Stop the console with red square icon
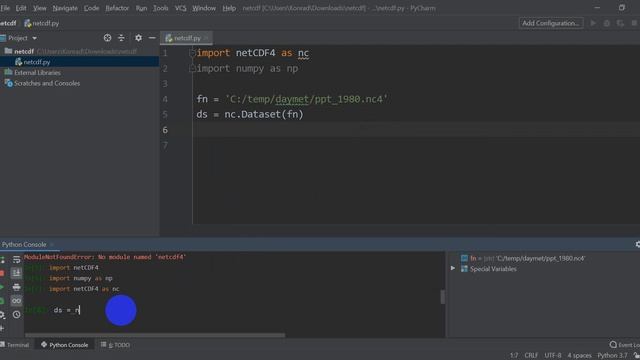640x360 pixels. pos(2,273)
